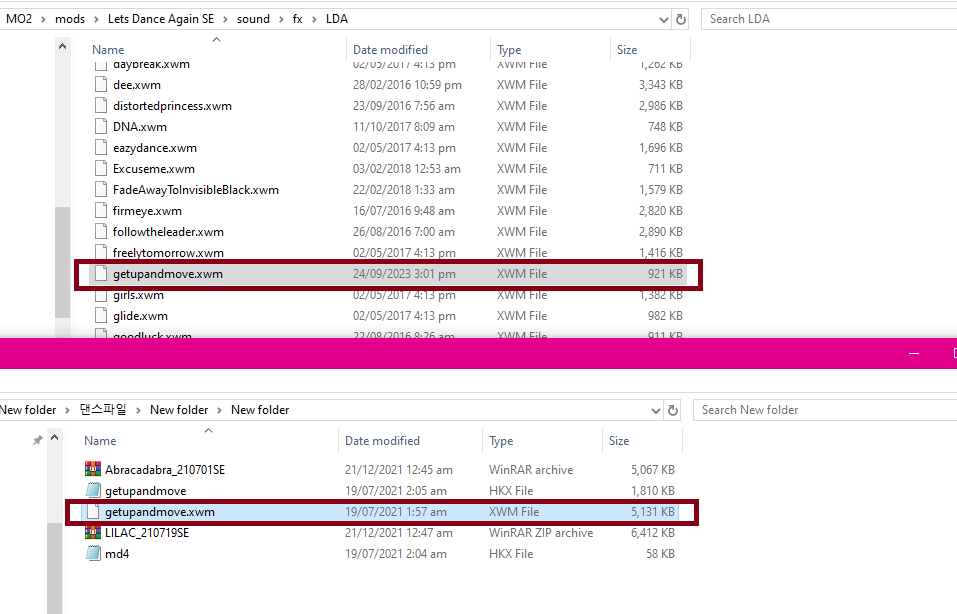957x614 pixels.
Task: Select file name dee.xwm
Action: pos(137,85)
